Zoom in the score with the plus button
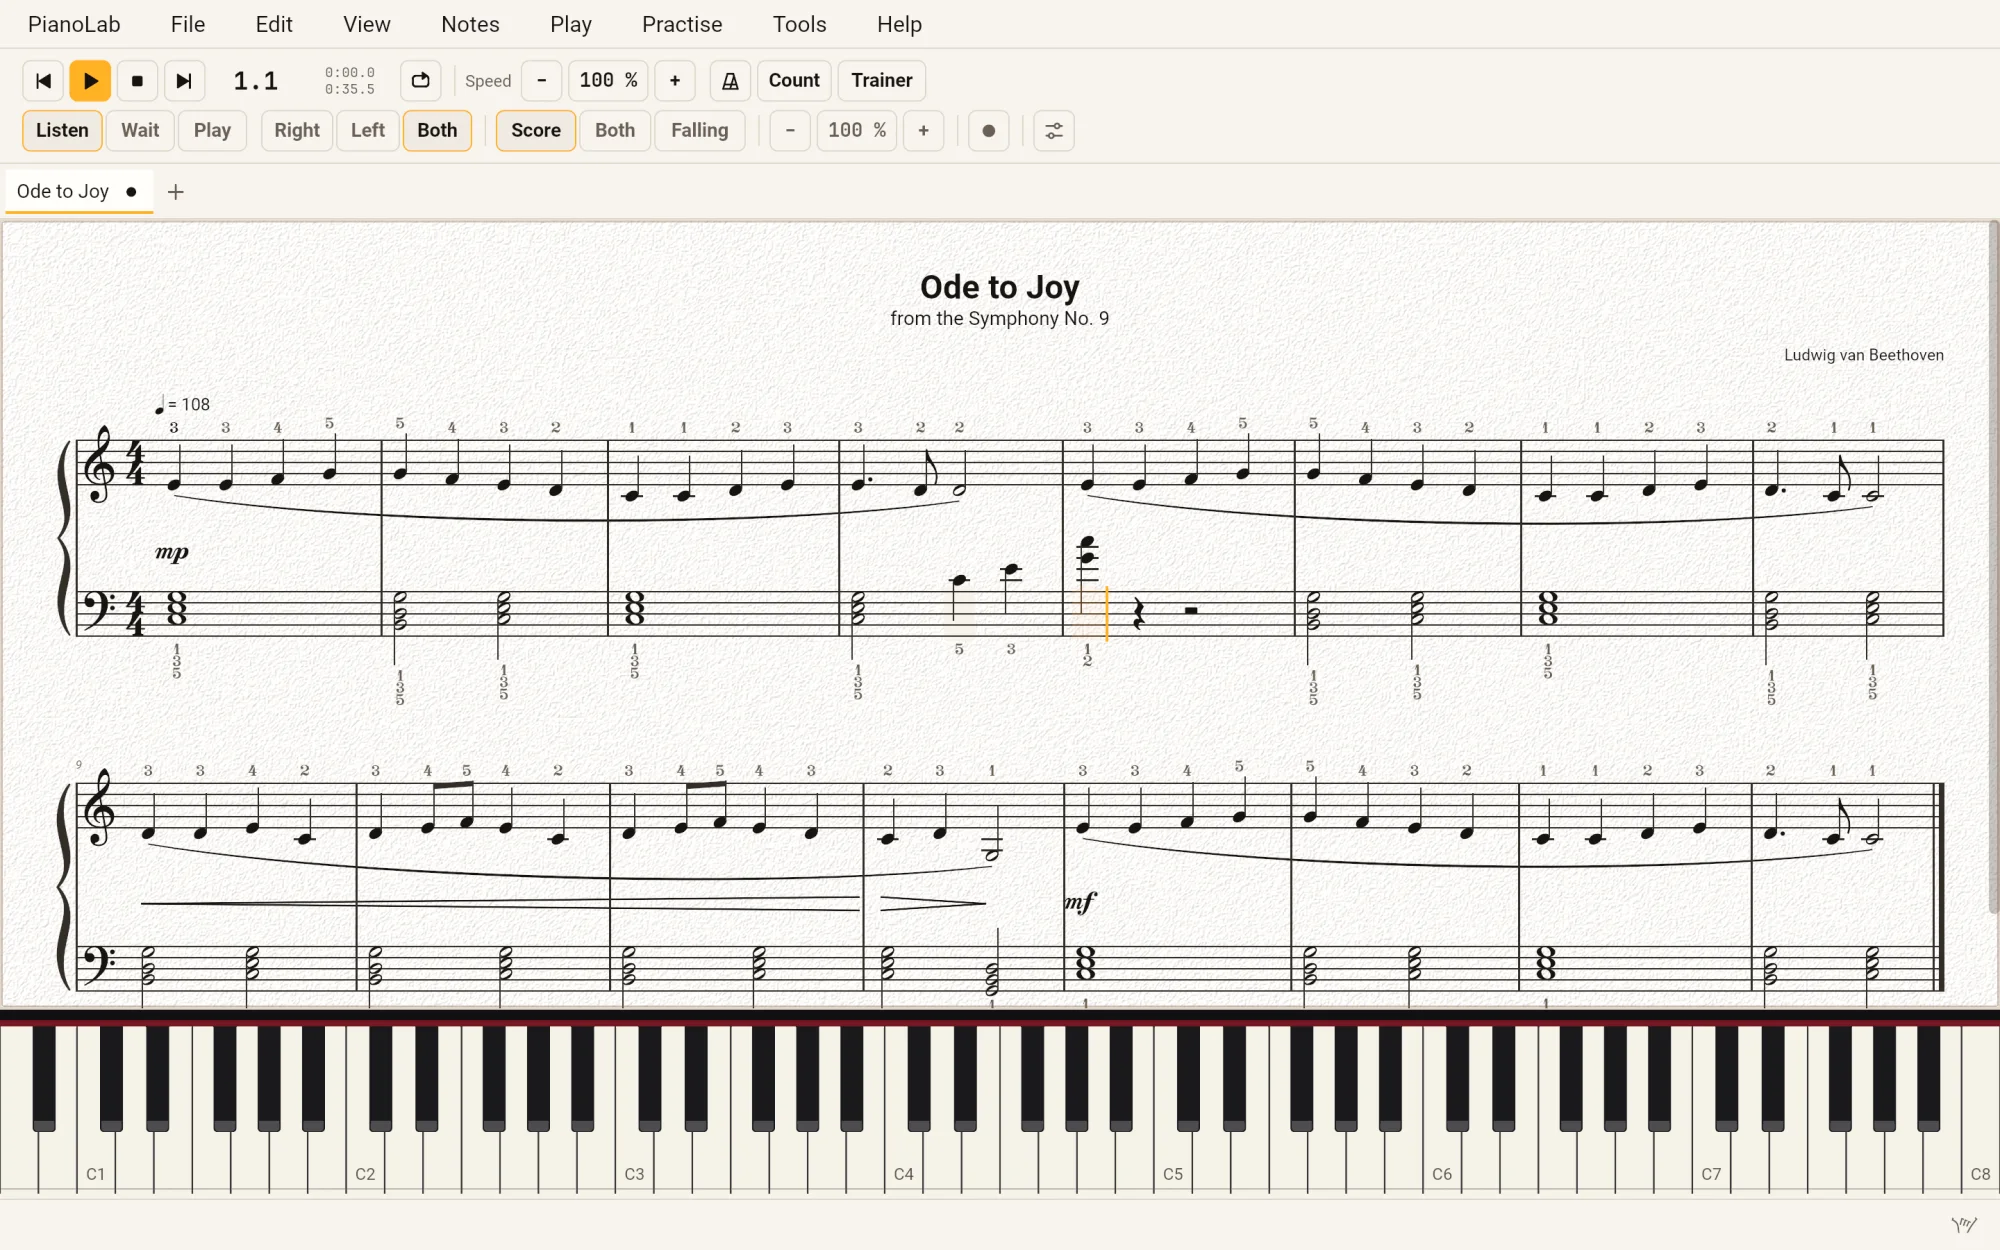 click(923, 131)
